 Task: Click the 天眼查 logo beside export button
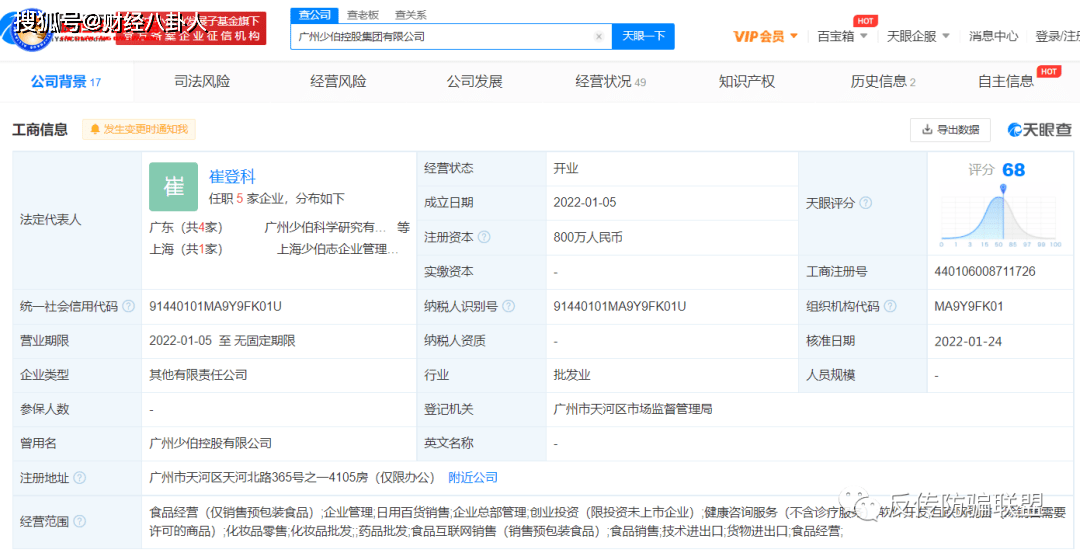[x=1038, y=130]
